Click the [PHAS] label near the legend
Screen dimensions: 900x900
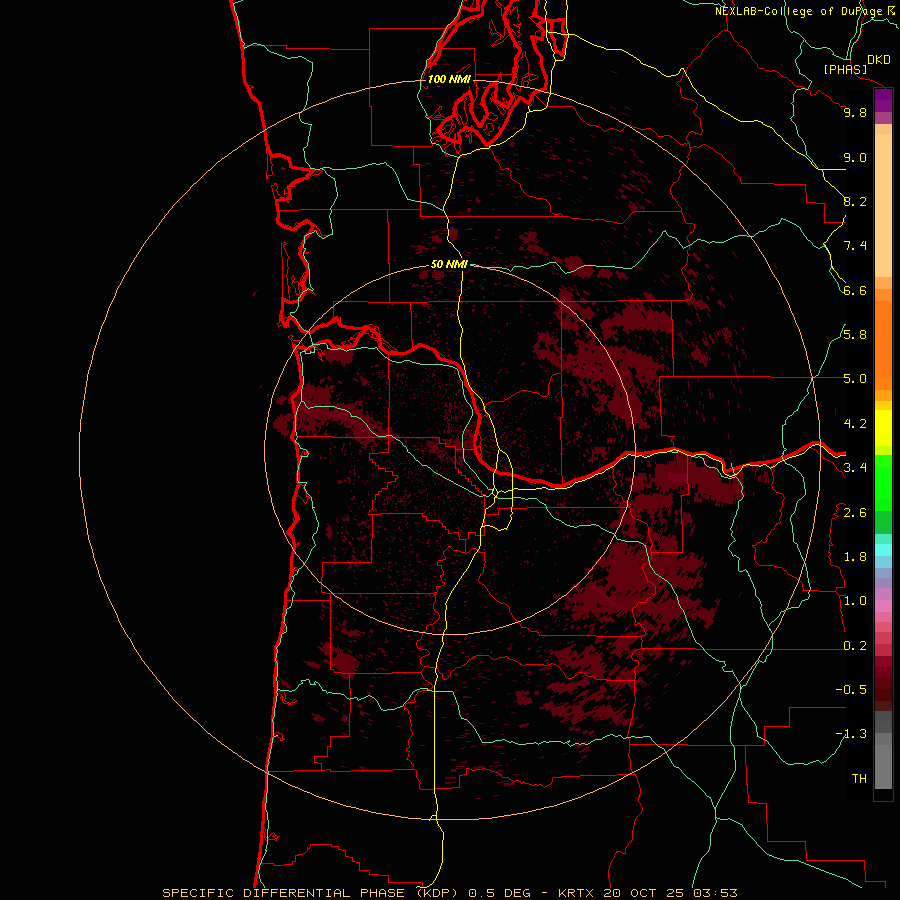tap(845, 69)
